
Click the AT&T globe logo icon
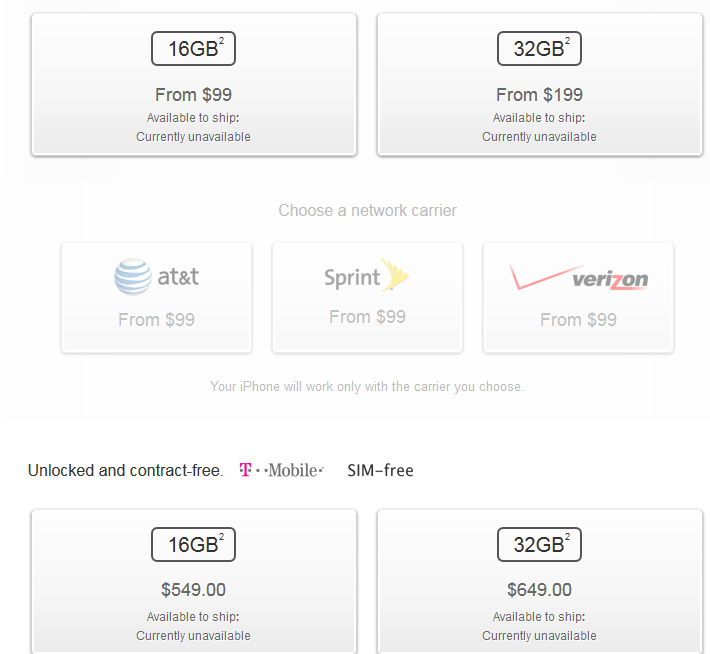pos(133,277)
